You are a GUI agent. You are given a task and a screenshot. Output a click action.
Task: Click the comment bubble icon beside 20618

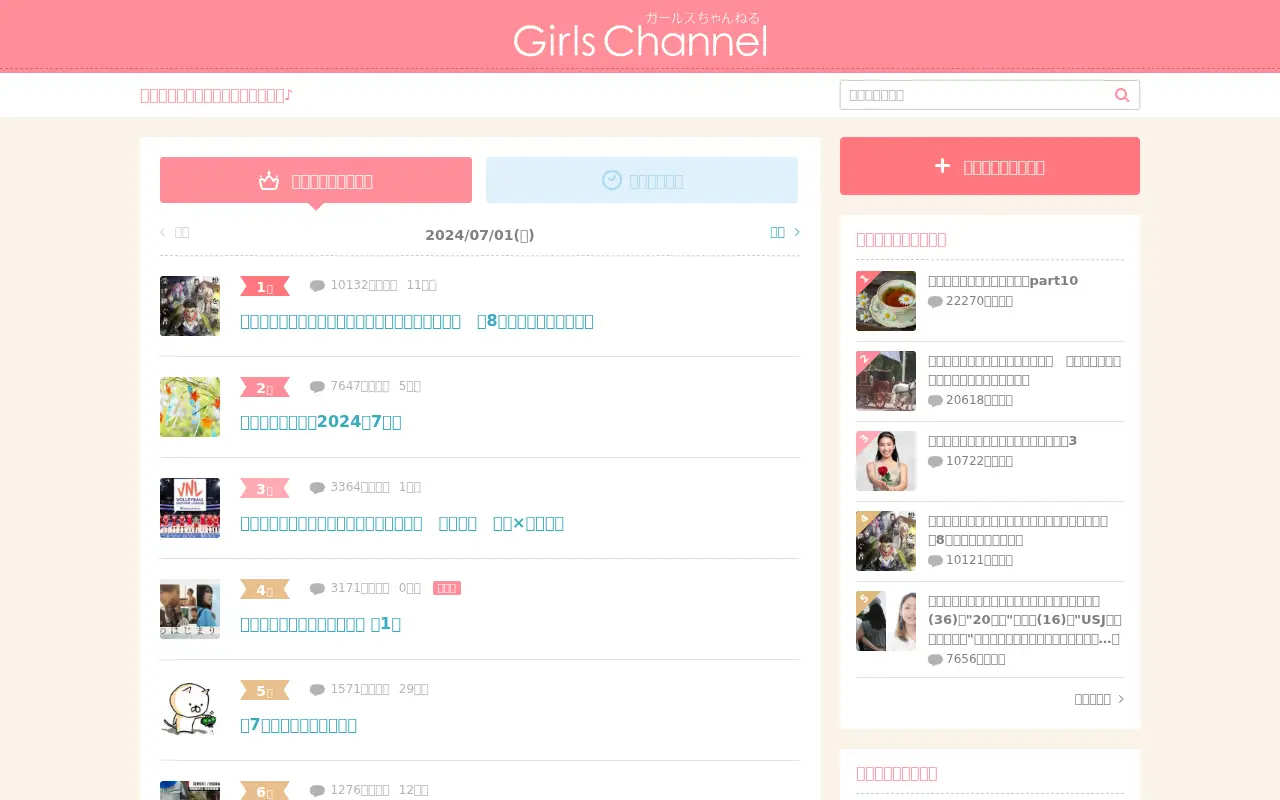935,401
